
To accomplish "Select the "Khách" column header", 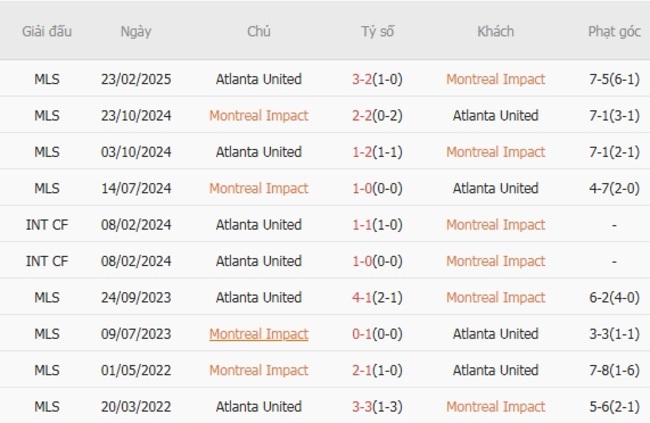I will 495,31.
